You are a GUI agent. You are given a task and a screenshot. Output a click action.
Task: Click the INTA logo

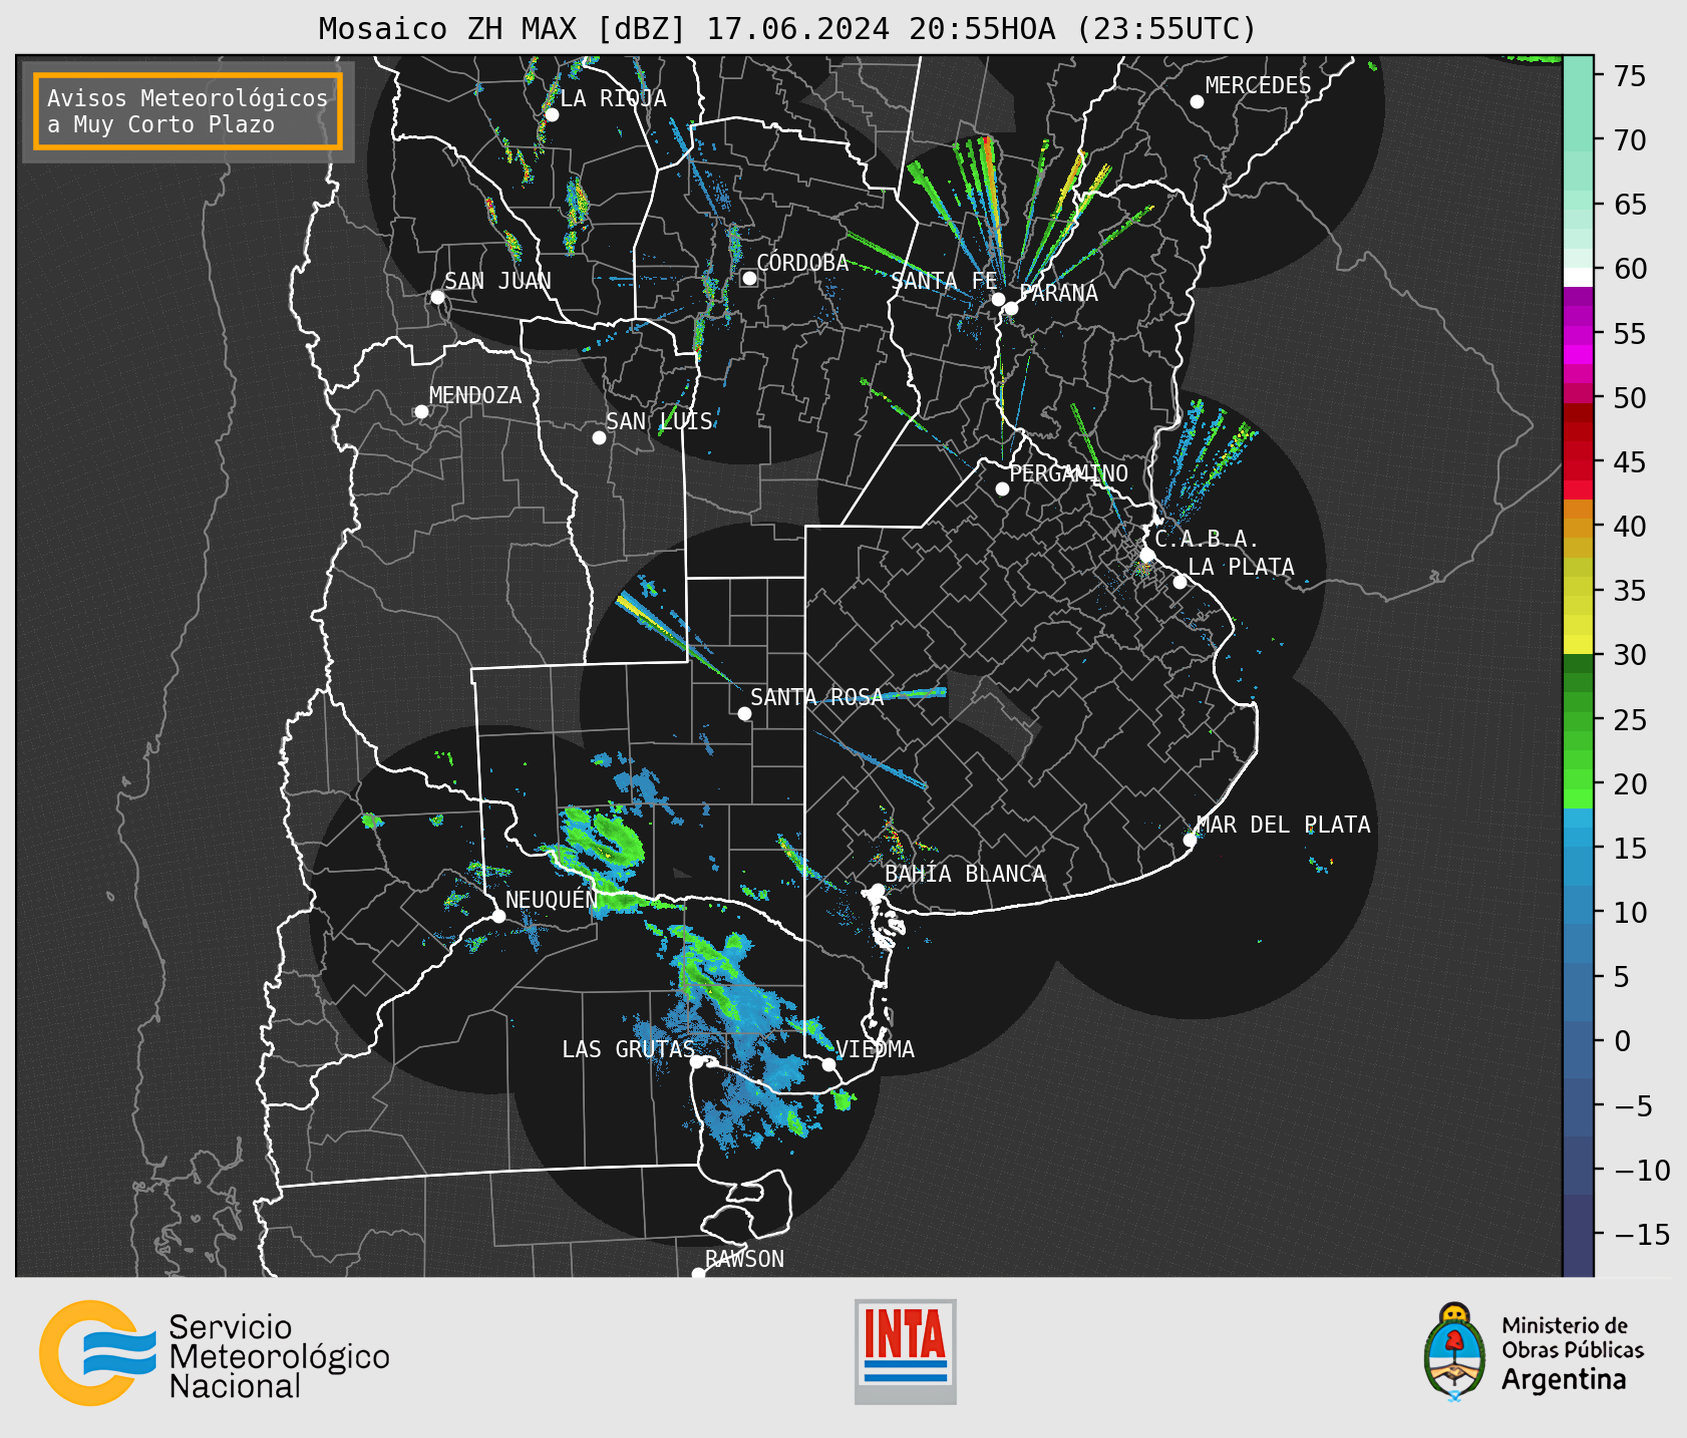[905, 1351]
